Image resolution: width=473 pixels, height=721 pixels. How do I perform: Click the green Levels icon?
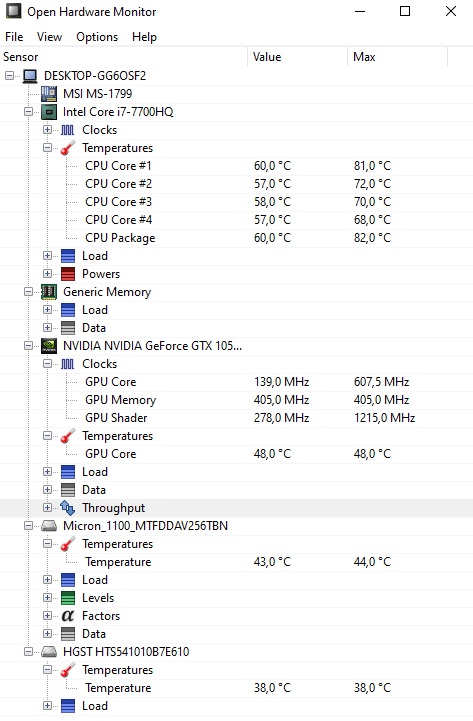[68, 598]
